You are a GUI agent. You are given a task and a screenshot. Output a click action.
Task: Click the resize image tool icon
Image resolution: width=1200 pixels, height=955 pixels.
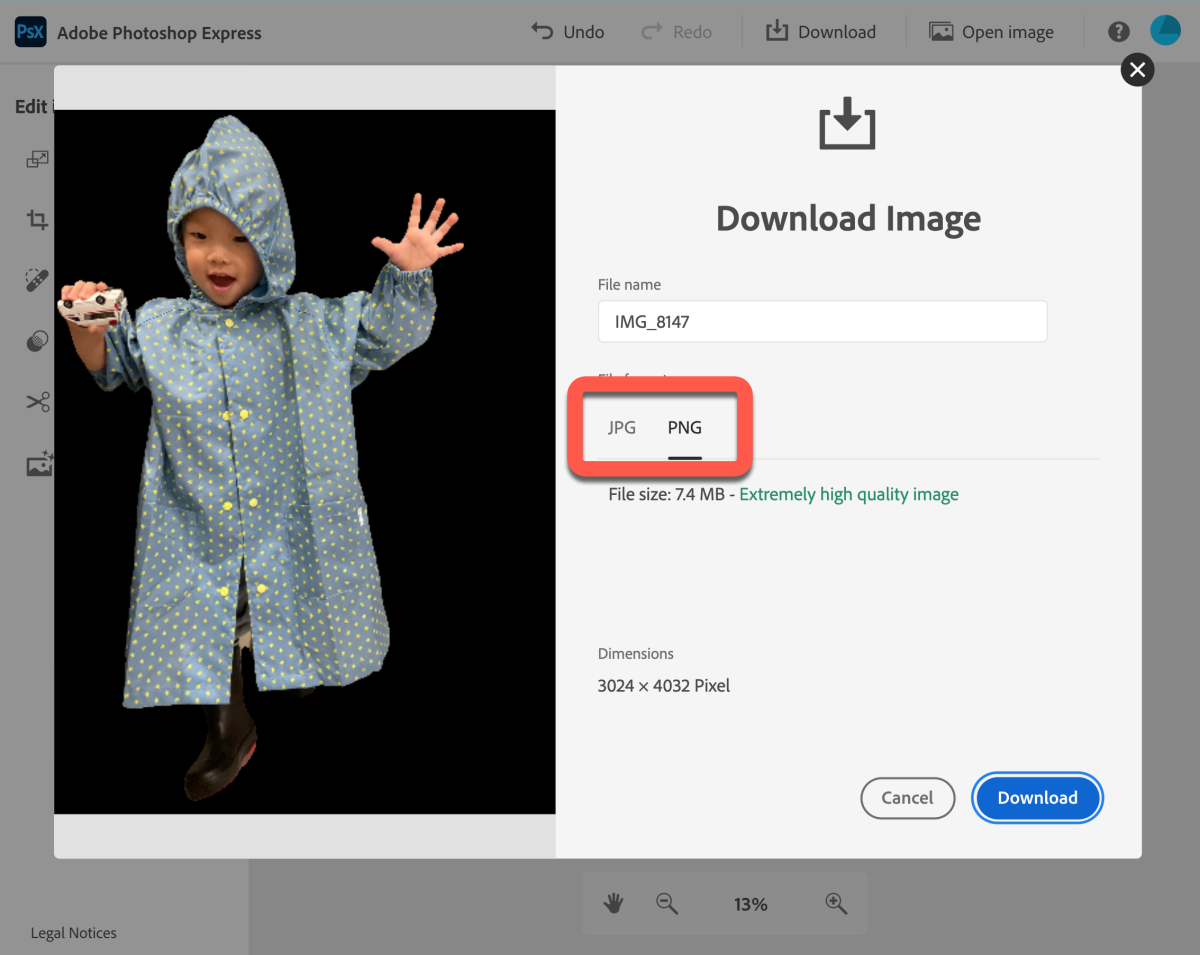[x=38, y=159]
